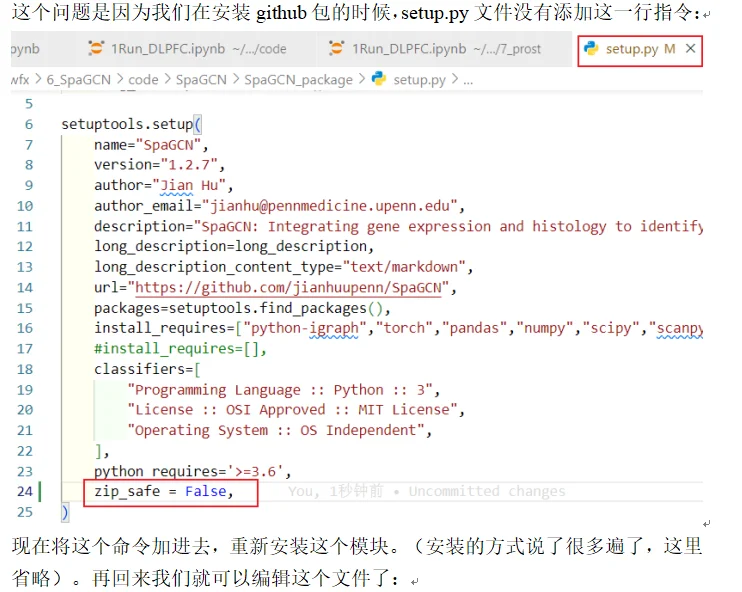This screenshot has width=742, height=592.
Task: Click the version="1.2.7" text
Action: coord(159,165)
